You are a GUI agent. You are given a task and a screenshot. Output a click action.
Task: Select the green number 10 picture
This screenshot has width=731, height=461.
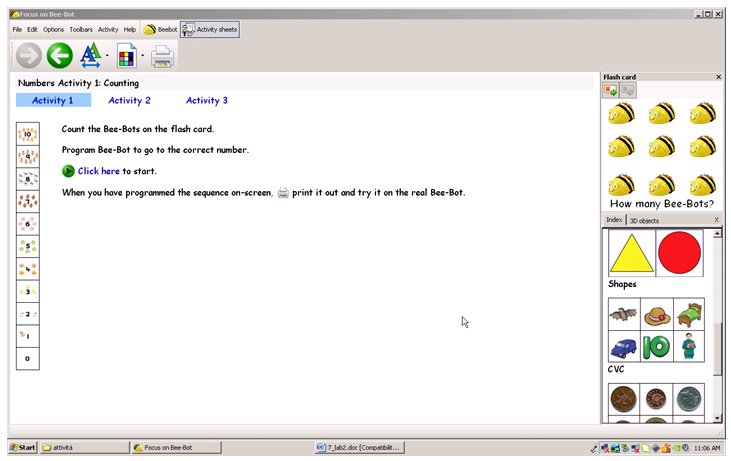point(656,347)
